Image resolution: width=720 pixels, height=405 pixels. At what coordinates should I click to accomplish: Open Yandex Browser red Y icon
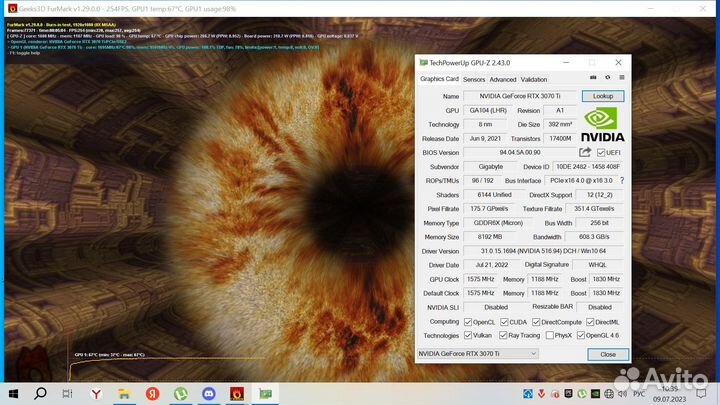96,394
